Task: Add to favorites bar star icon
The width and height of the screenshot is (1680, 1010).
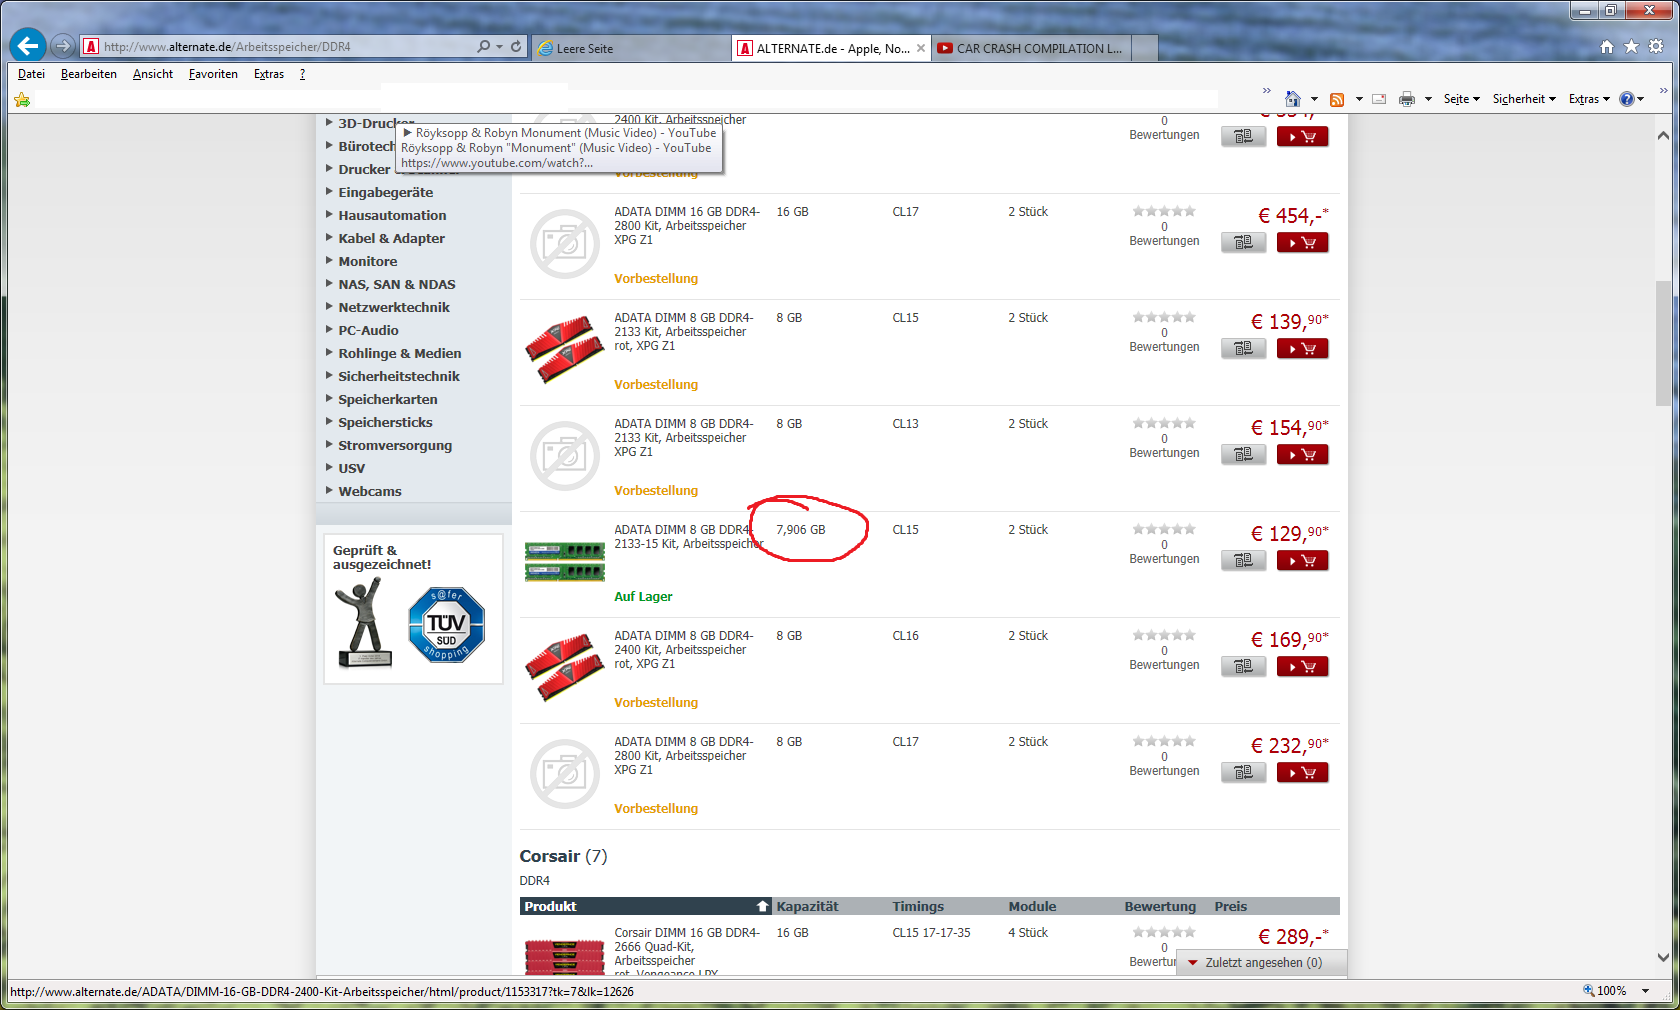Action: pyautogui.click(x=22, y=99)
